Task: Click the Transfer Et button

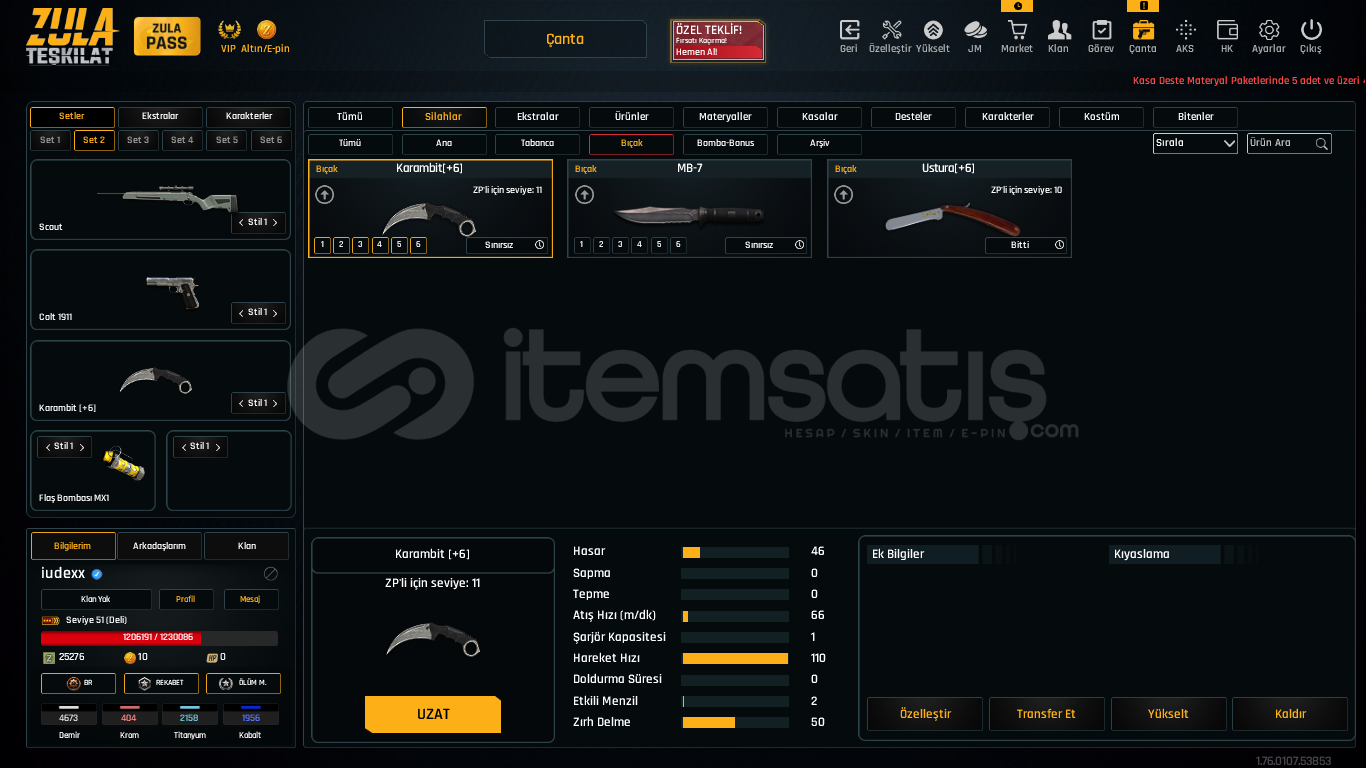Action: (1046, 714)
